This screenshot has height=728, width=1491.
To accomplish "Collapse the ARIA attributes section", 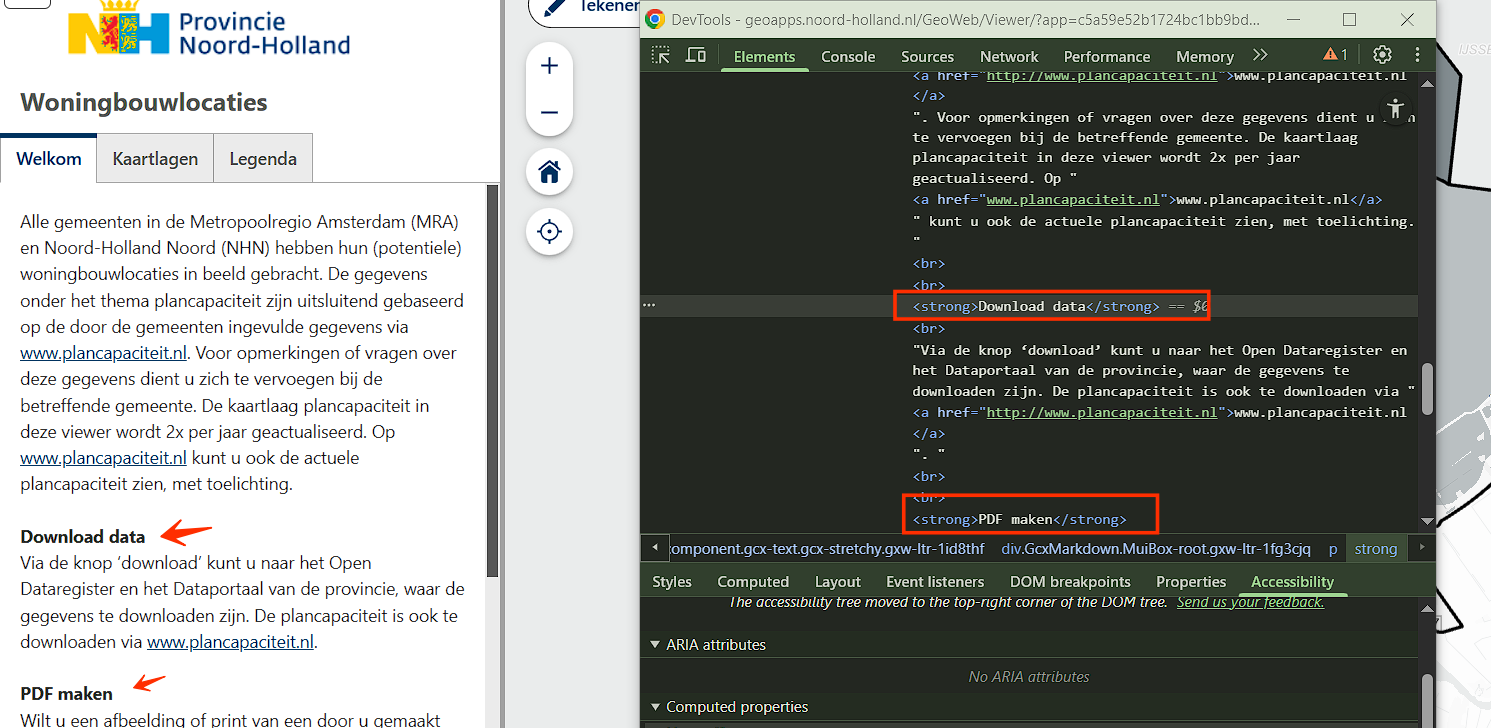I will click(x=656, y=645).
